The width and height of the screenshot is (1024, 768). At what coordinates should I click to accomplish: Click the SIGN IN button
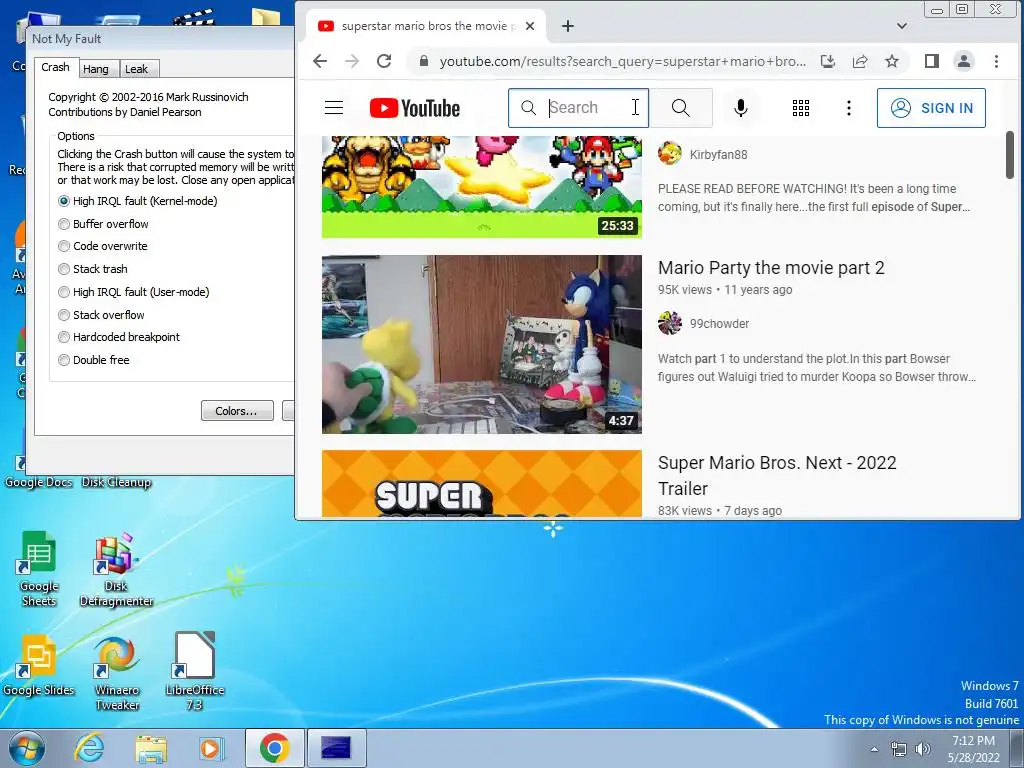[931, 108]
